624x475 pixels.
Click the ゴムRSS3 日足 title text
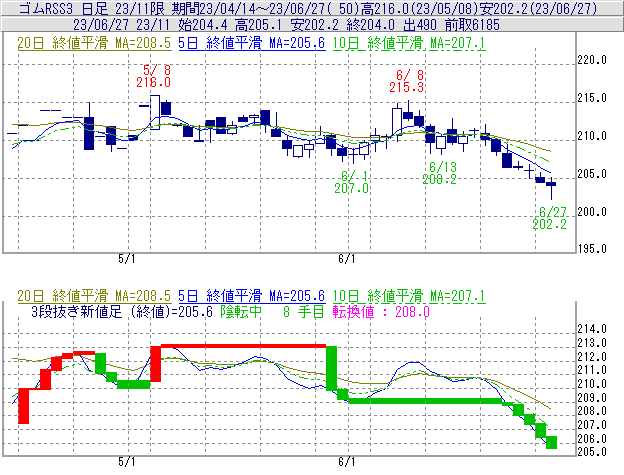(63, 8)
